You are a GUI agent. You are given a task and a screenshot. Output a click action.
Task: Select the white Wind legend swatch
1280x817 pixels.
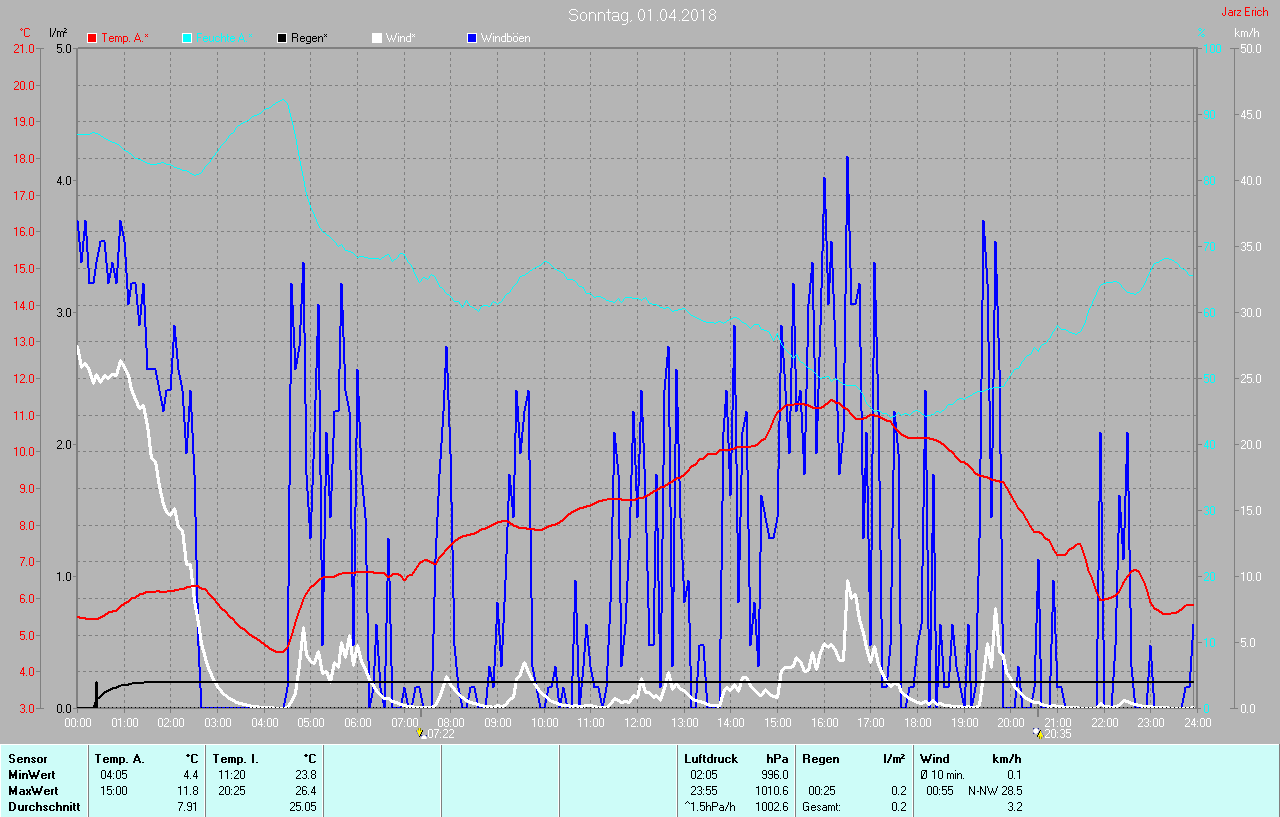point(377,38)
